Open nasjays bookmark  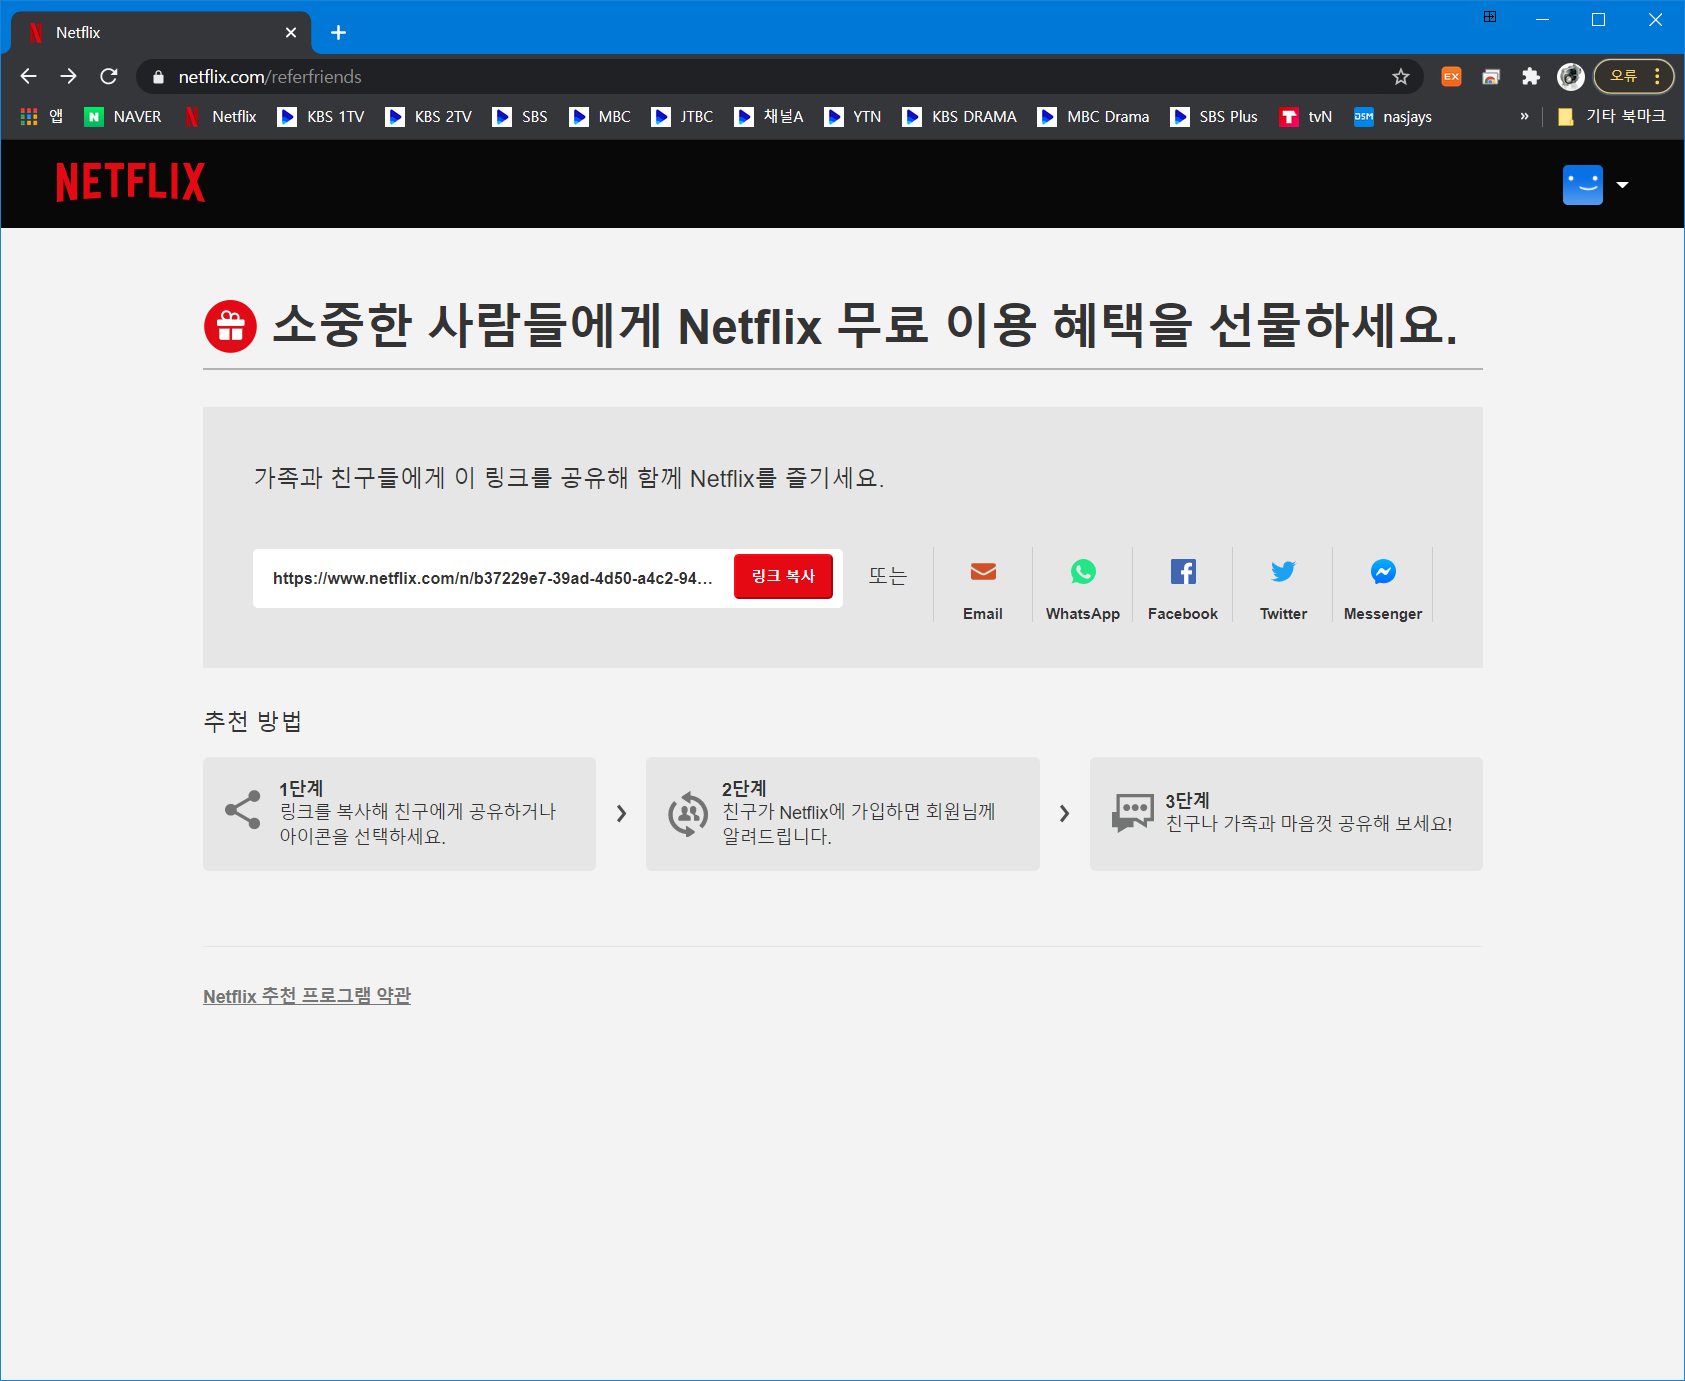1393,117
